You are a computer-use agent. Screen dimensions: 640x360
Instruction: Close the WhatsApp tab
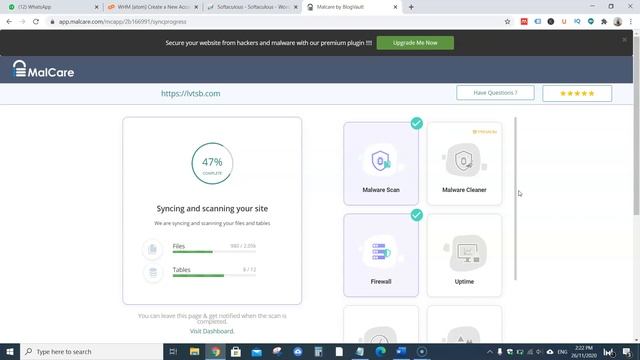[x=96, y=7]
